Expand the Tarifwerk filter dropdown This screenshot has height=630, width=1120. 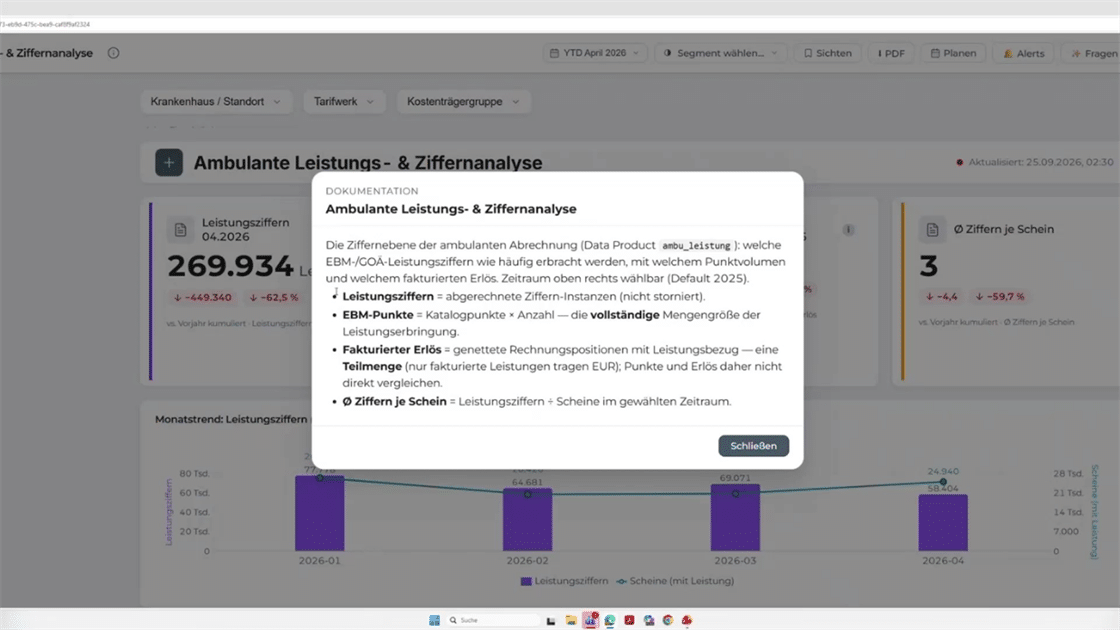click(x=344, y=101)
